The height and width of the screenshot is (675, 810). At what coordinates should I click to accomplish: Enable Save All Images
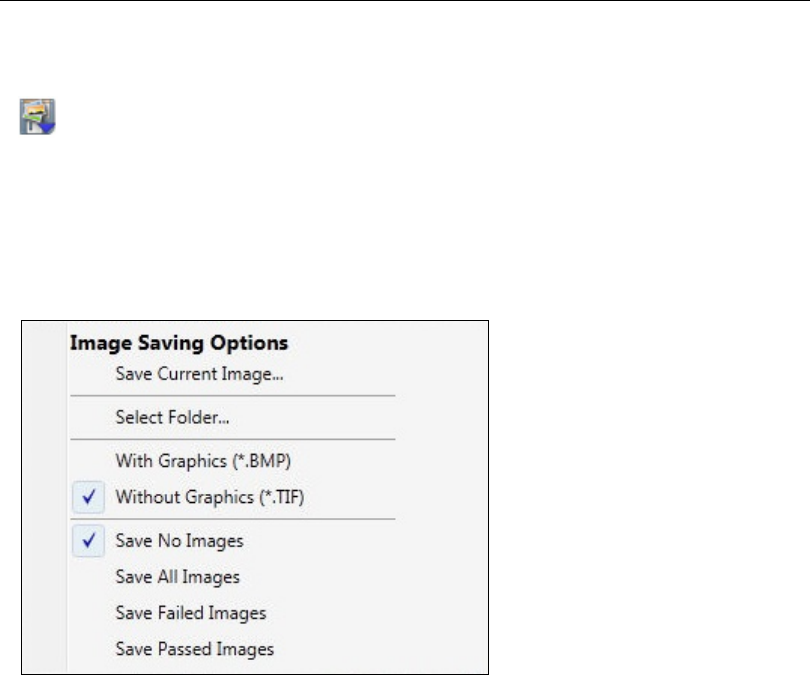pos(178,577)
